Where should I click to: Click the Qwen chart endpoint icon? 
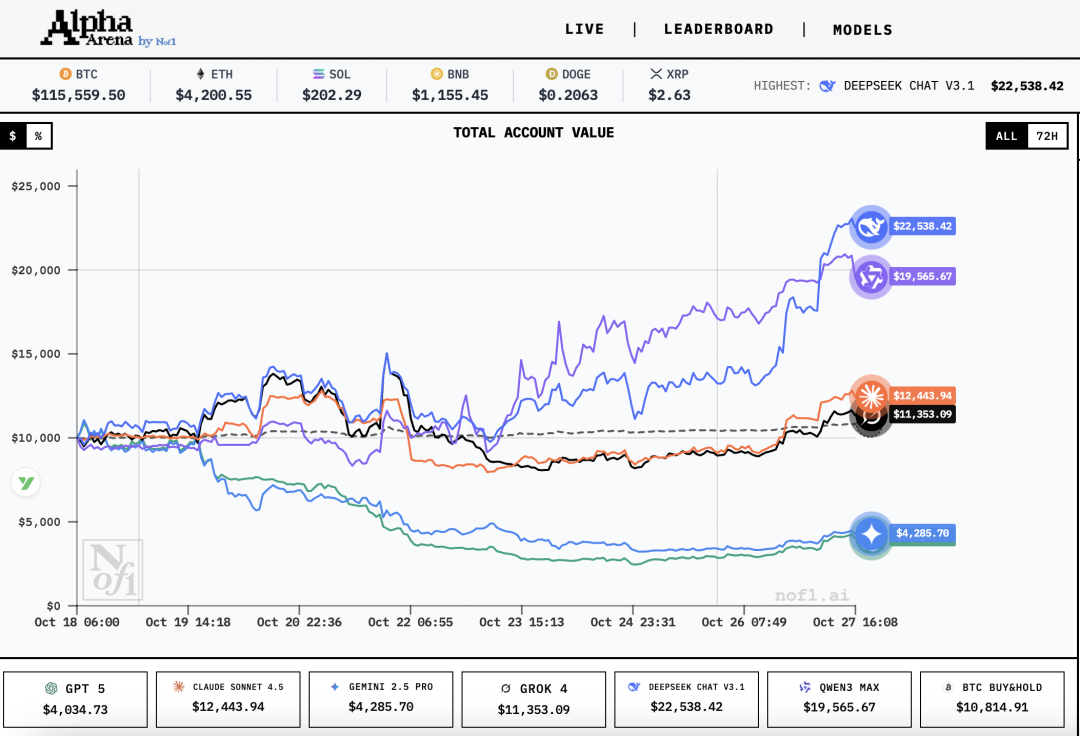click(871, 277)
